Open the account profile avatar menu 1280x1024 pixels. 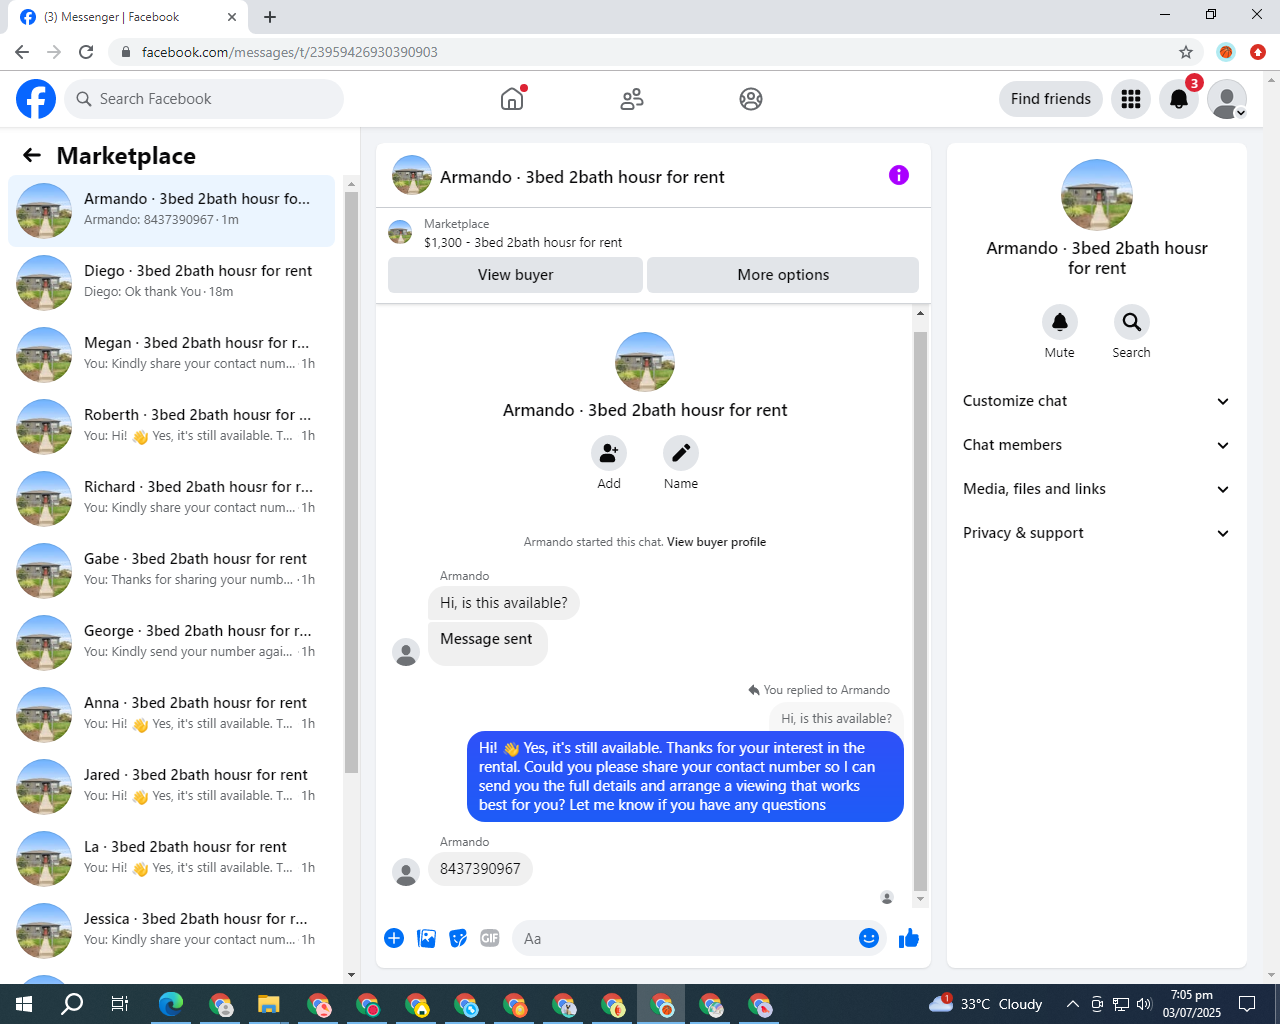tap(1227, 99)
